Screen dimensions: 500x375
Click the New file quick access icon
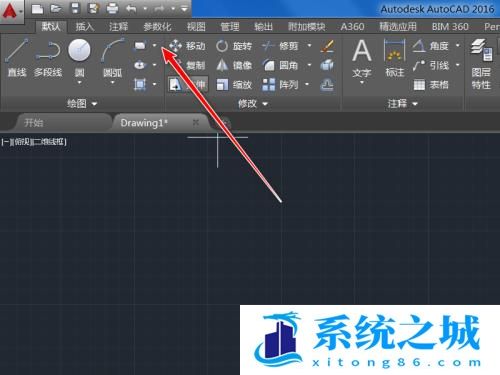click(37, 9)
